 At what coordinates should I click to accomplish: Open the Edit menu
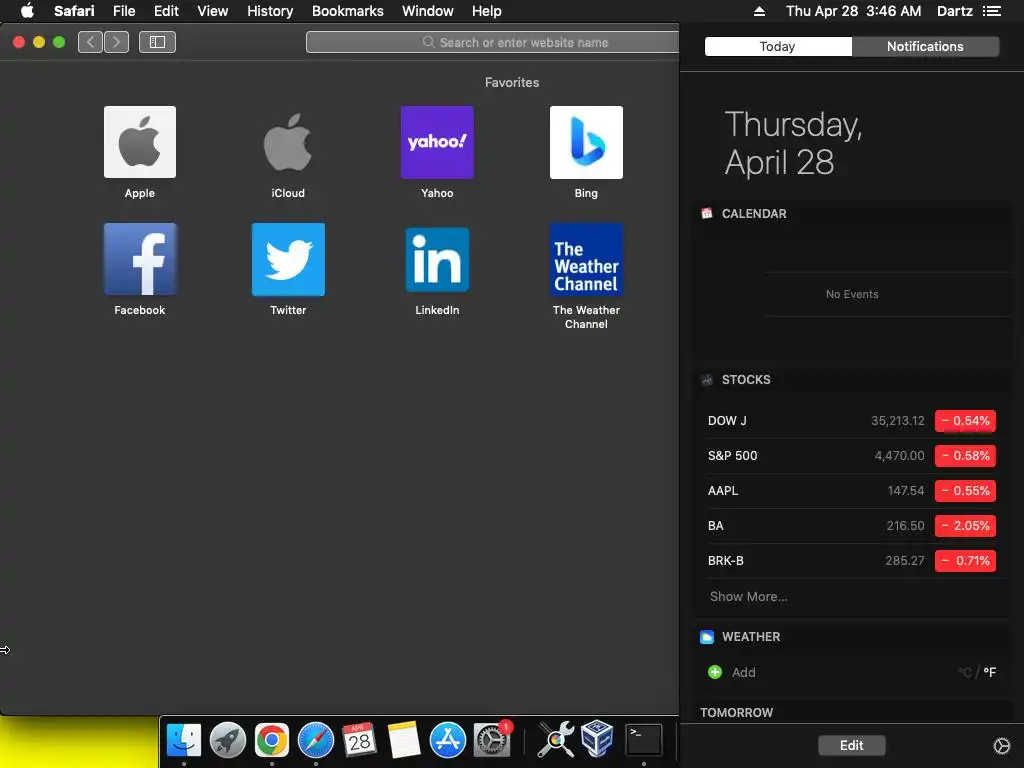pos(166,11)
